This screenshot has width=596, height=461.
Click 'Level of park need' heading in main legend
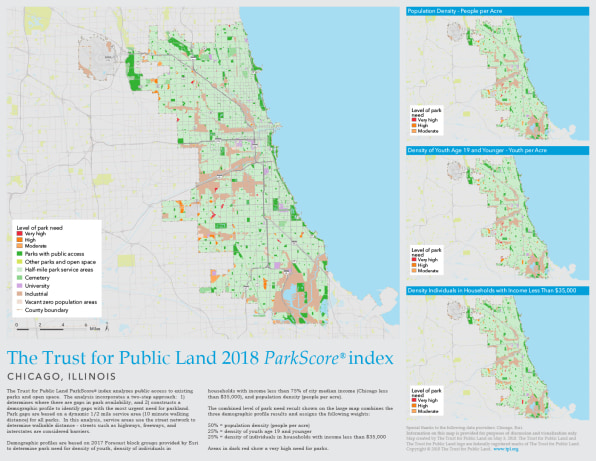[x=40, y=228]
